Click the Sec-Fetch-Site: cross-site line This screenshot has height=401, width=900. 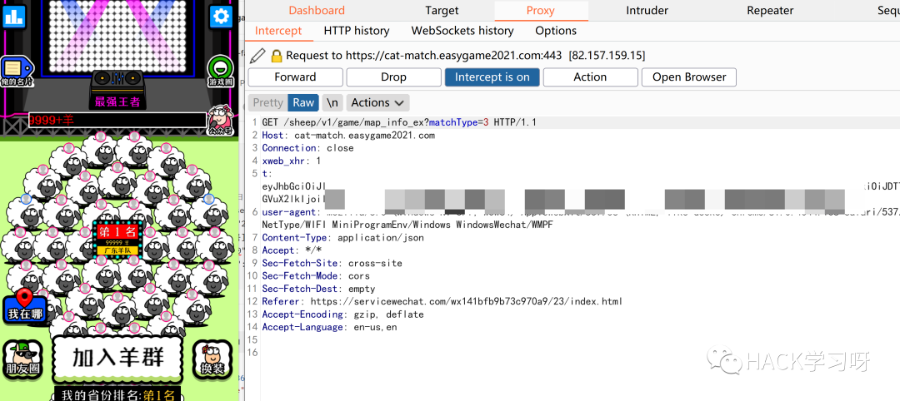[x=332, y=263]
